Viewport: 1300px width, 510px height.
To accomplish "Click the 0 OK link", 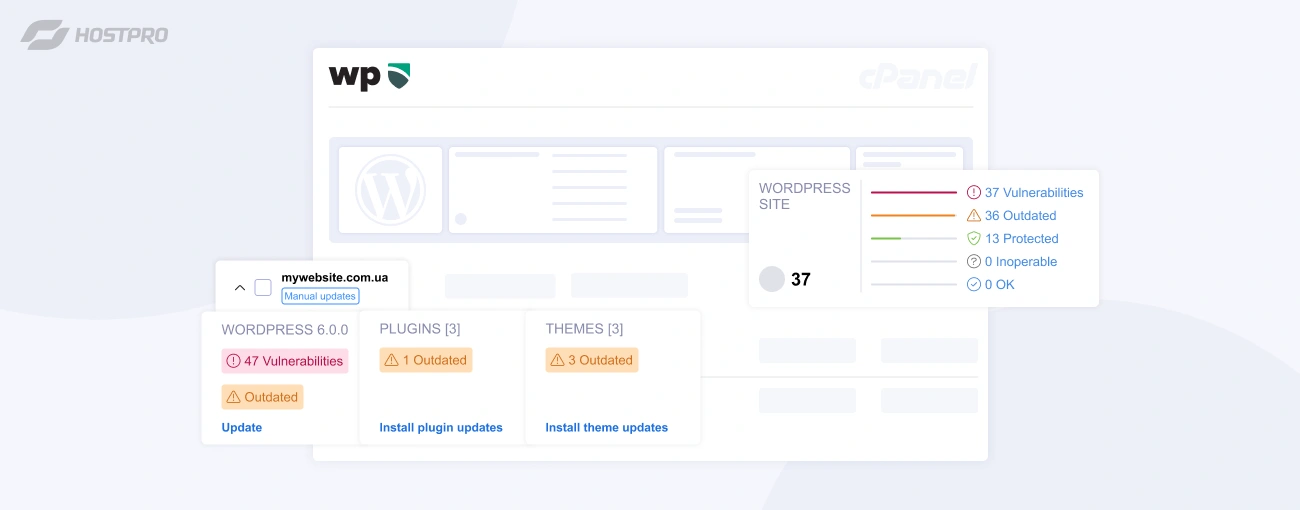I will (x=1000, y=284).
